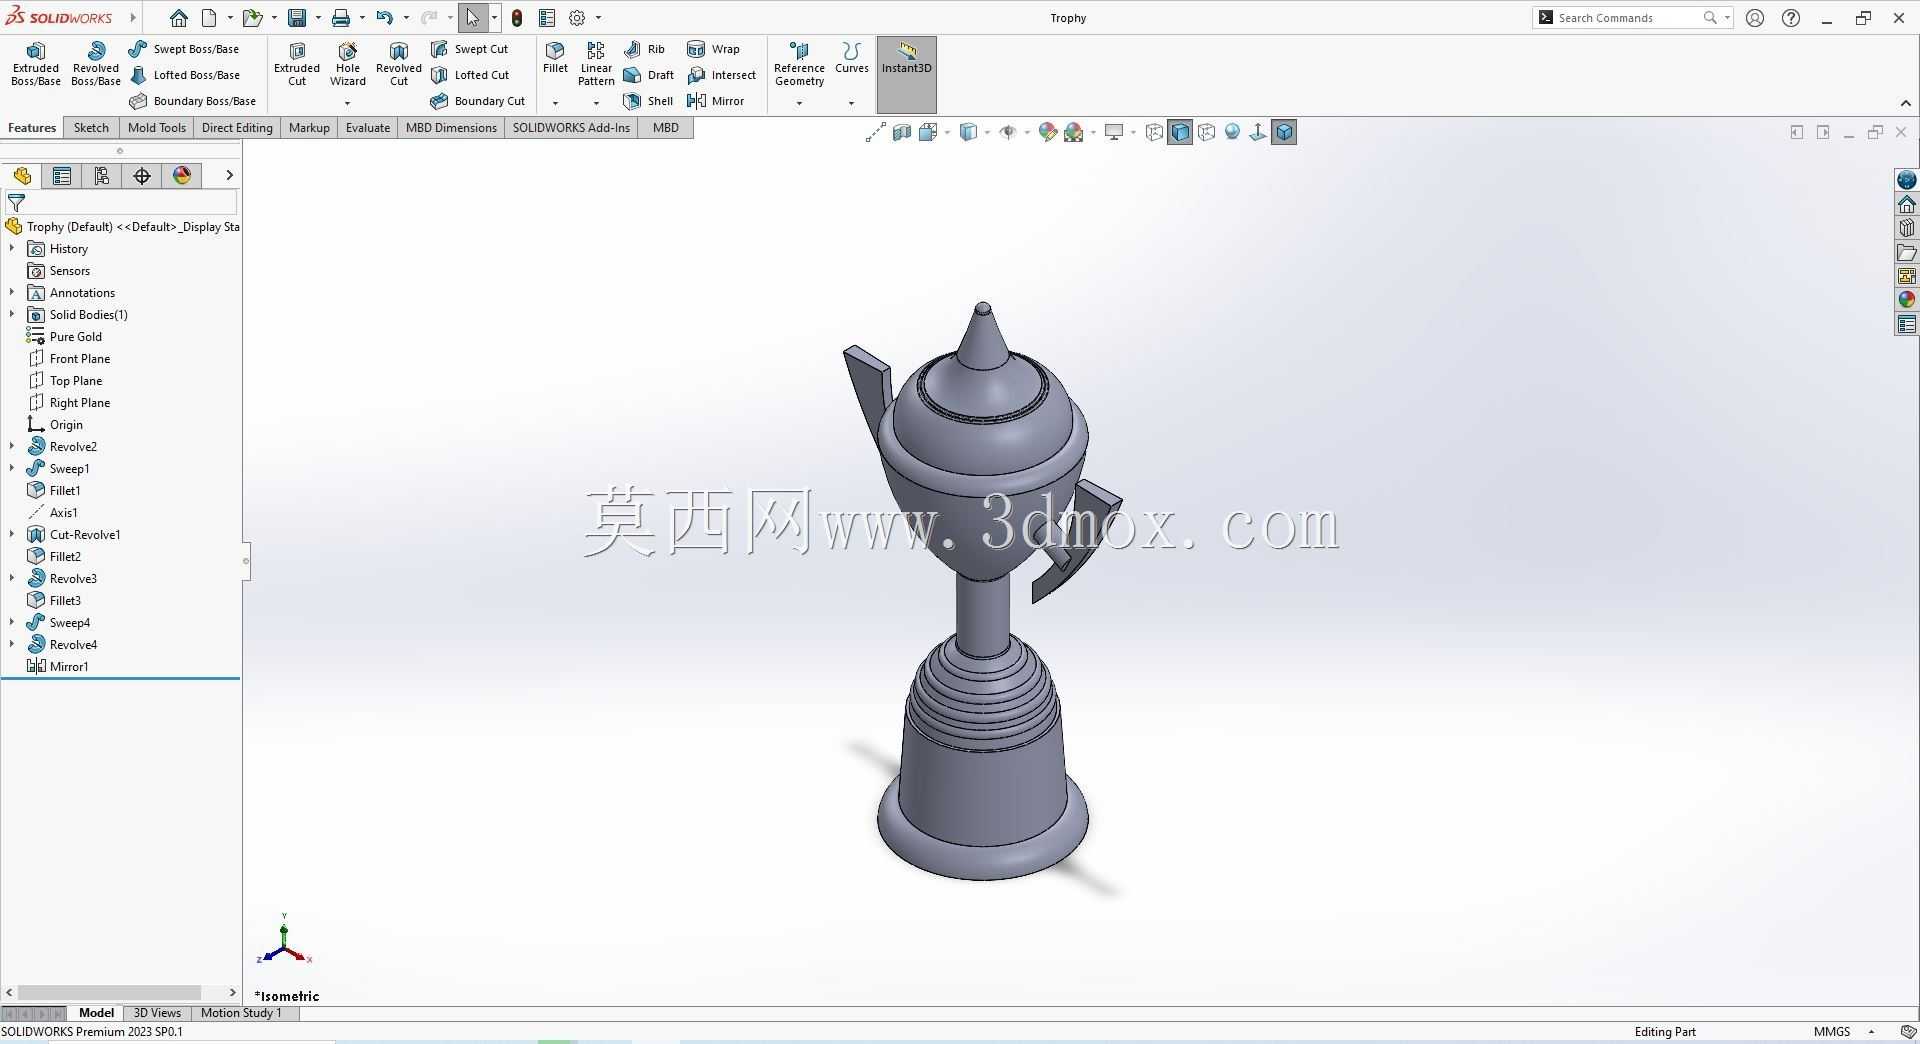Screen dimensions: 1920x1044
Task: Select the Revolved Cut tool
Action: click(x=399, y=64)
